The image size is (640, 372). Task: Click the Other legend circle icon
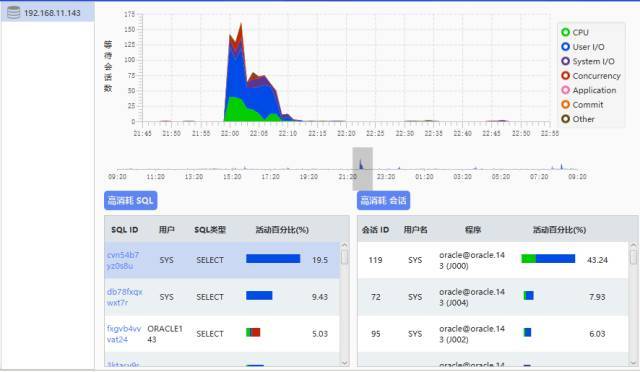565,119
